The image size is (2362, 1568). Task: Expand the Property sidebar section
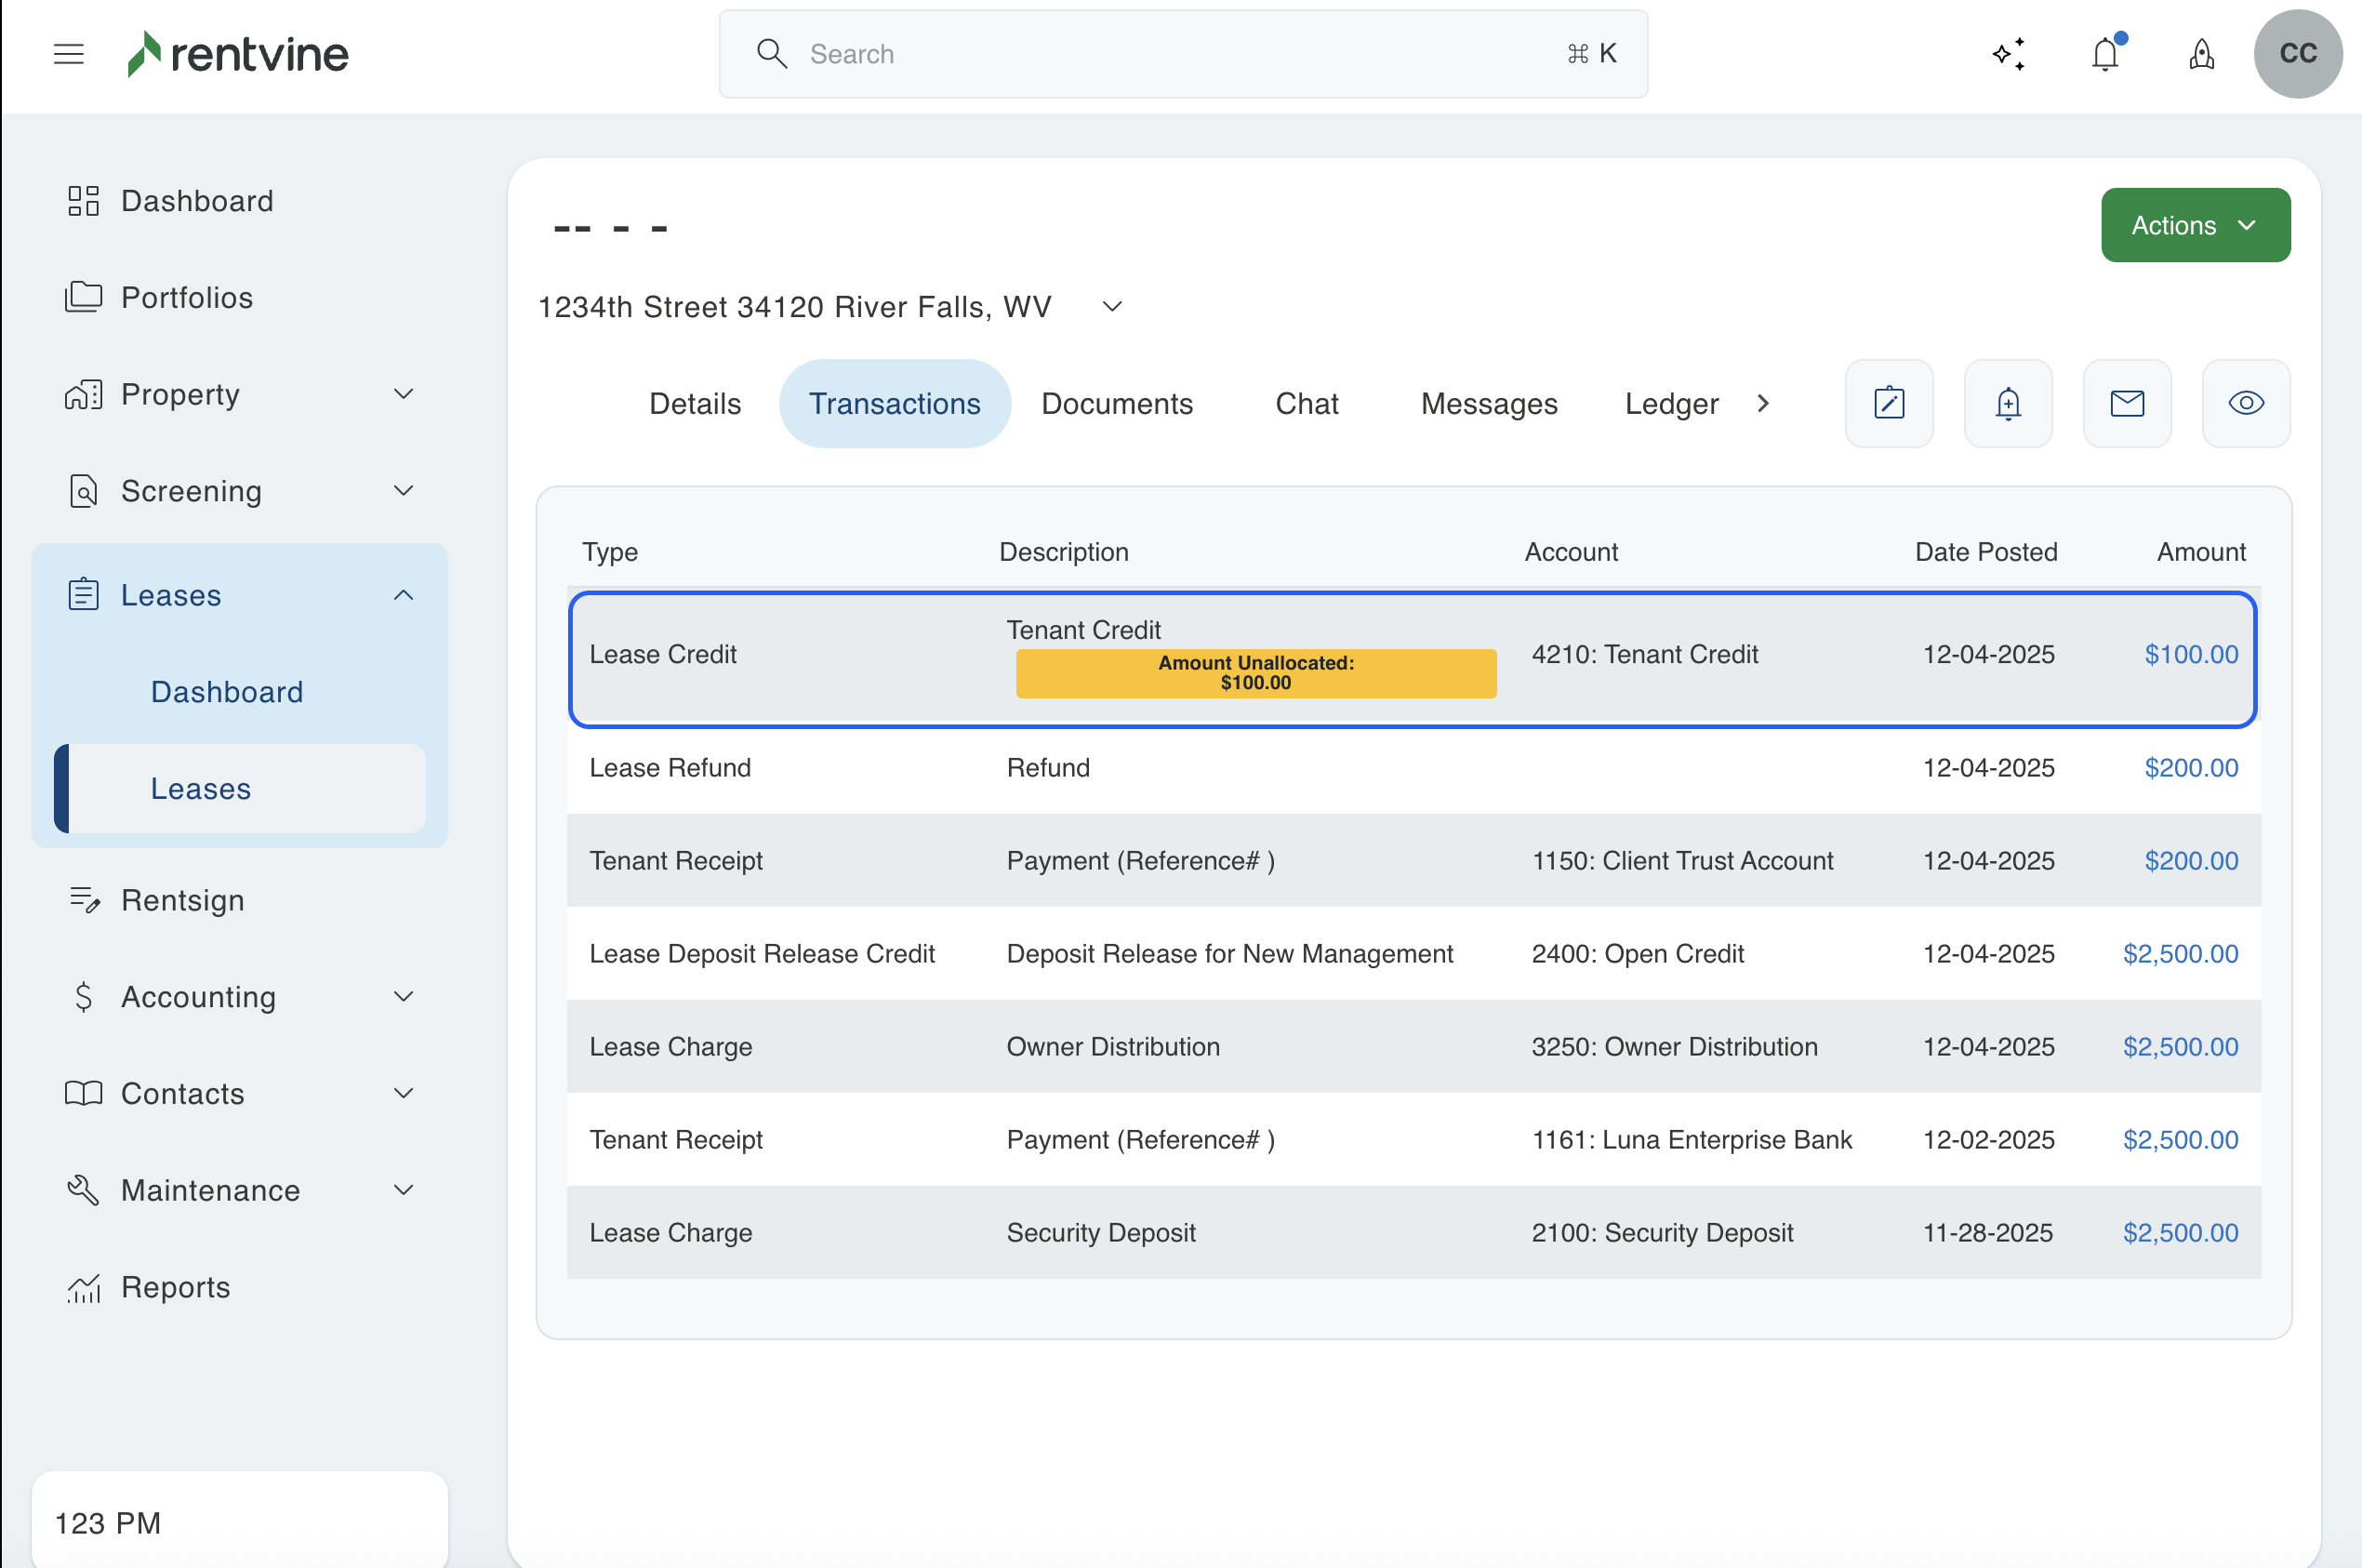403,394
